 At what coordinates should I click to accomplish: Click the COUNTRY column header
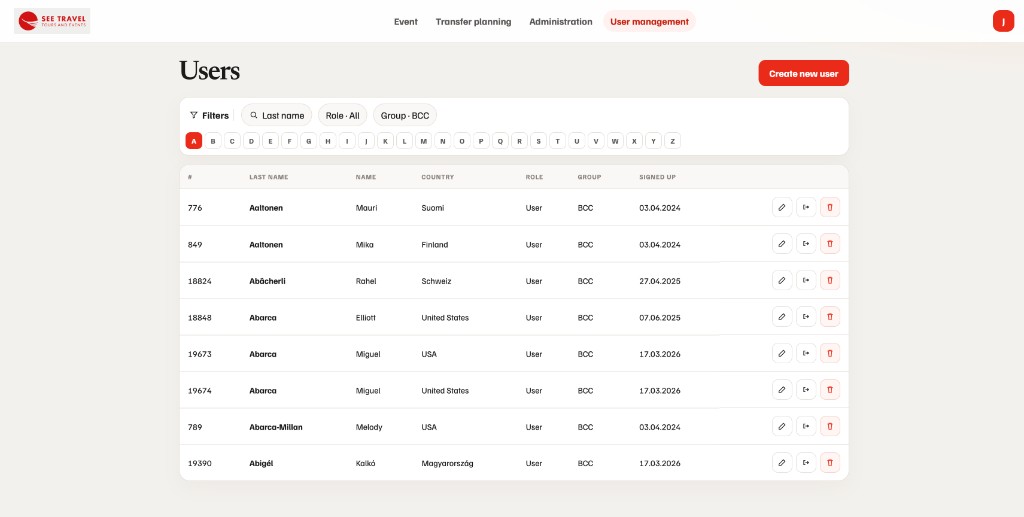(438, 177)
